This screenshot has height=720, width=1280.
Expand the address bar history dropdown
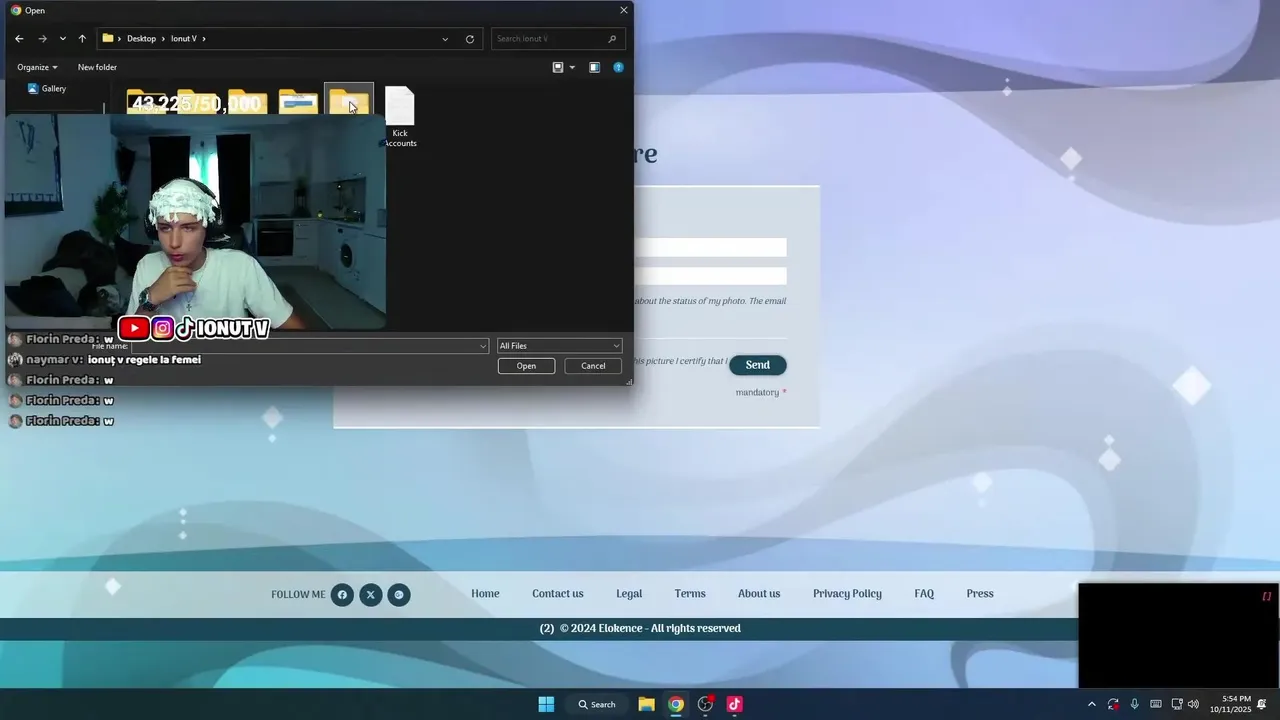(445, 39)
